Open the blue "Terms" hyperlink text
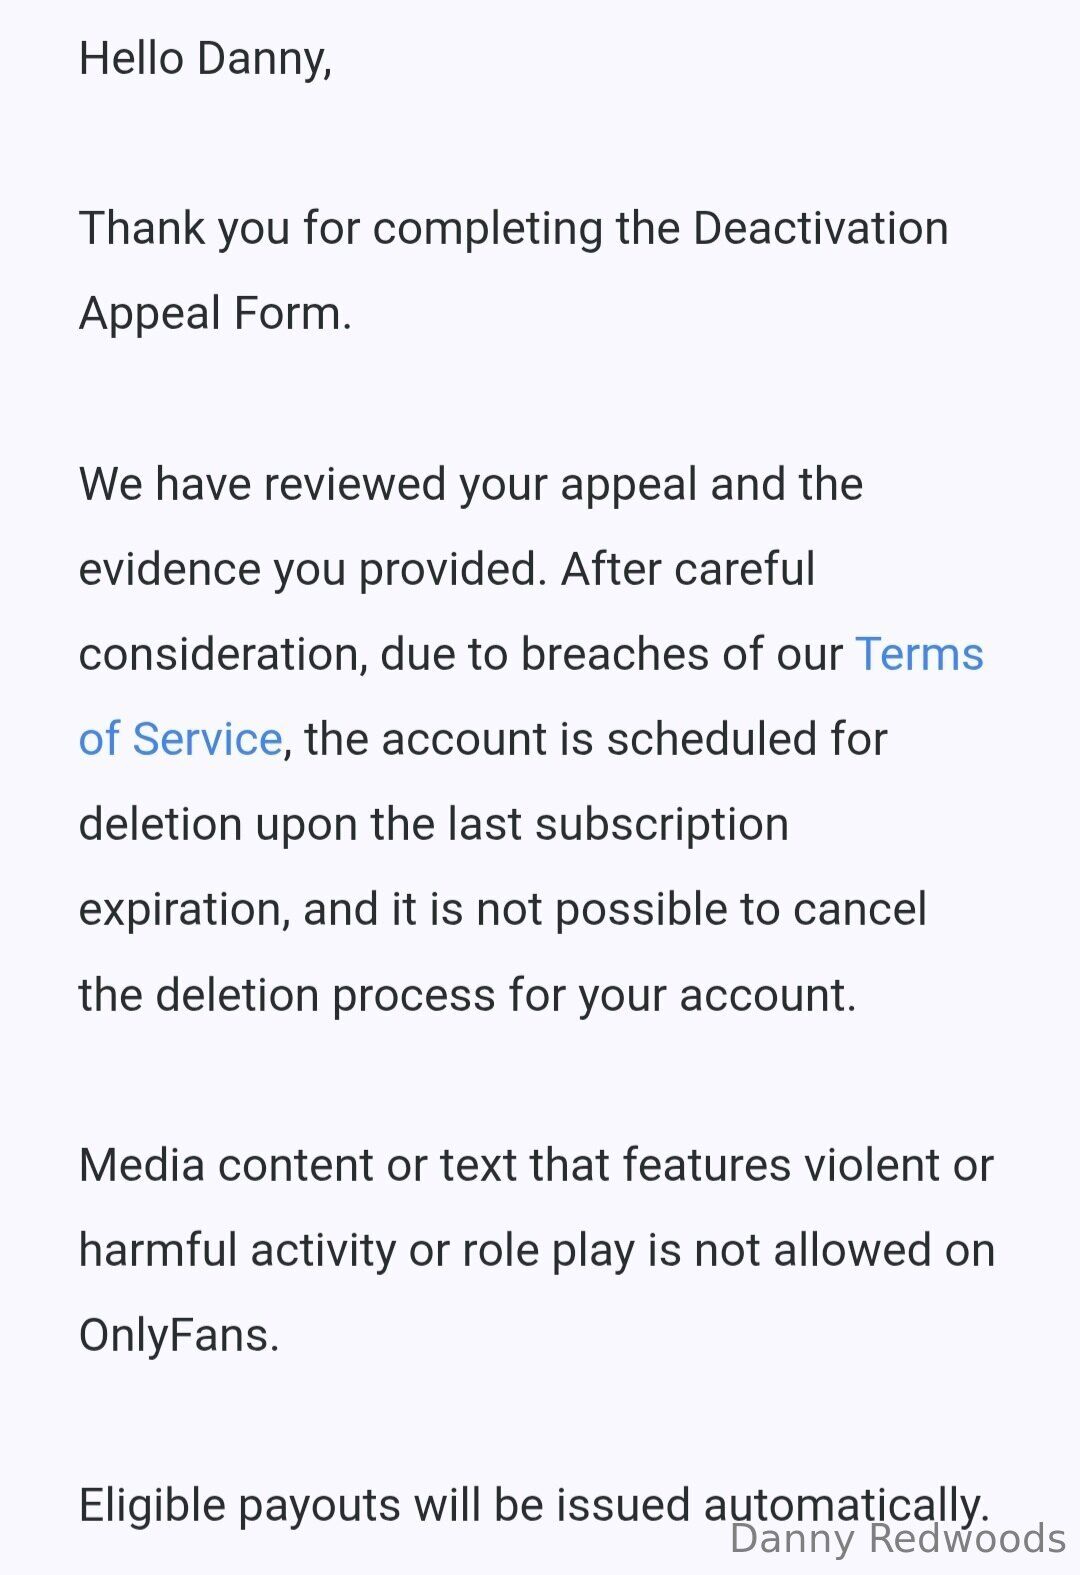 coord(919,654)
